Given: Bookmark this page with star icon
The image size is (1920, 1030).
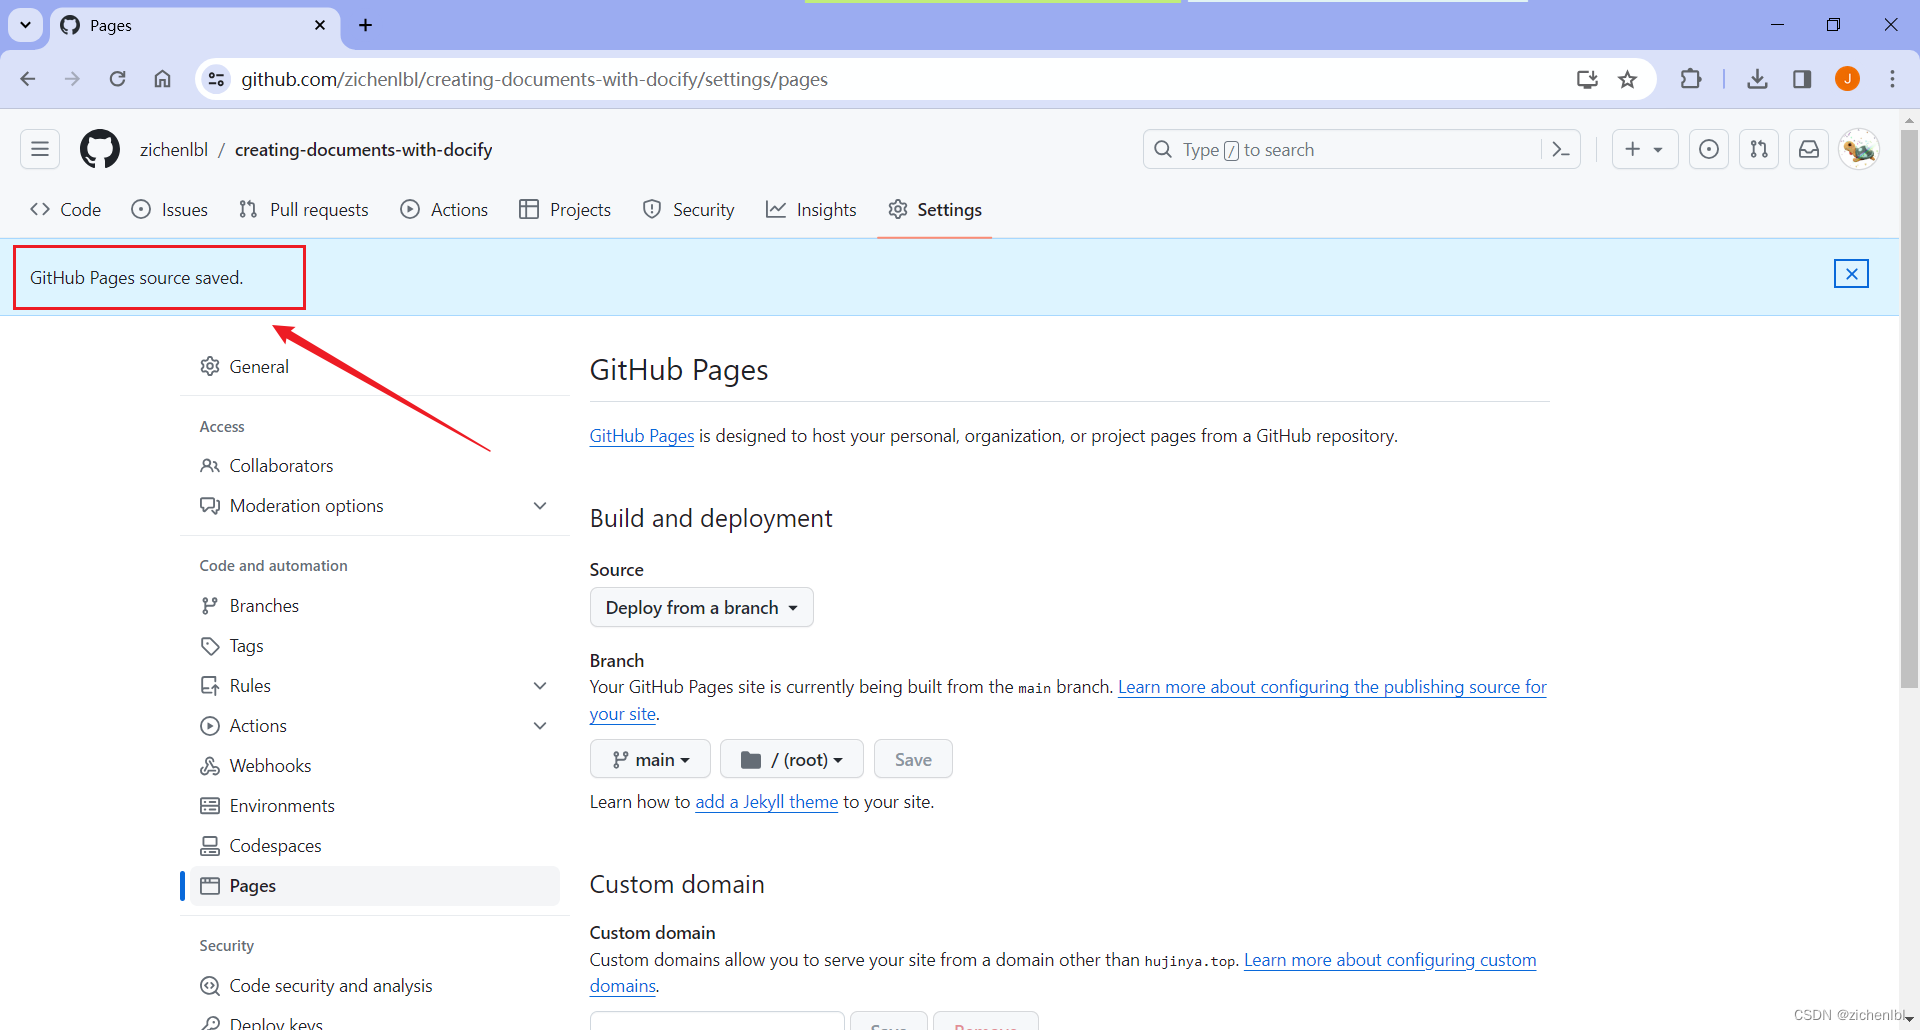Looking at the screenshot, I should pyautogui.click(x=1628, y=79).
